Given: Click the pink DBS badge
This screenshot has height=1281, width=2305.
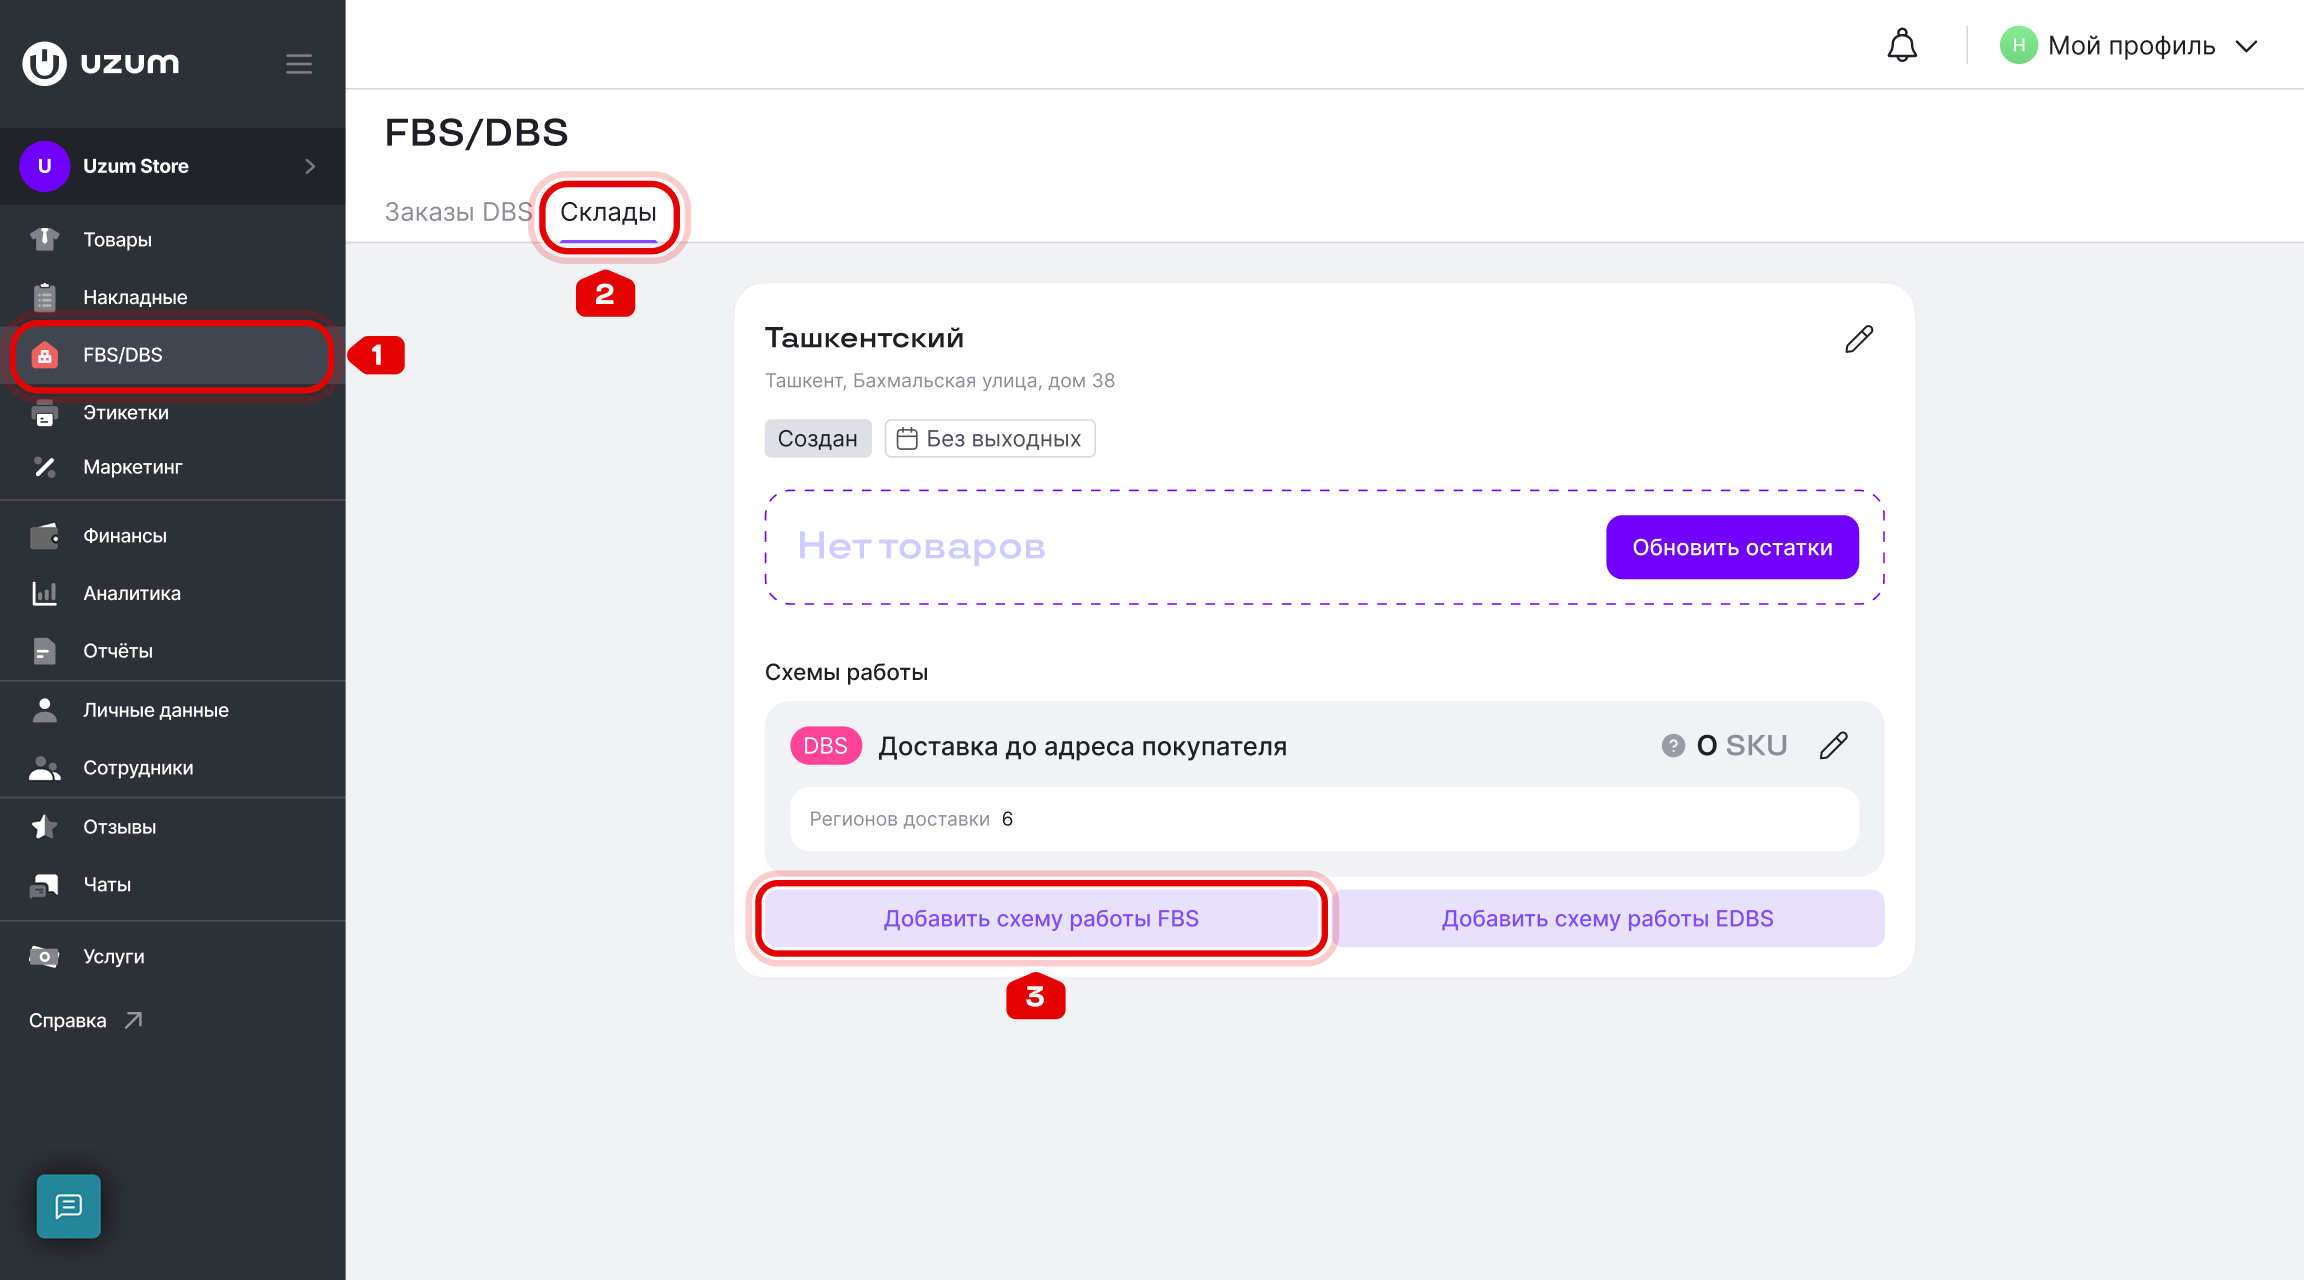Looking at the screenshot, I should (x=826, y=746).
